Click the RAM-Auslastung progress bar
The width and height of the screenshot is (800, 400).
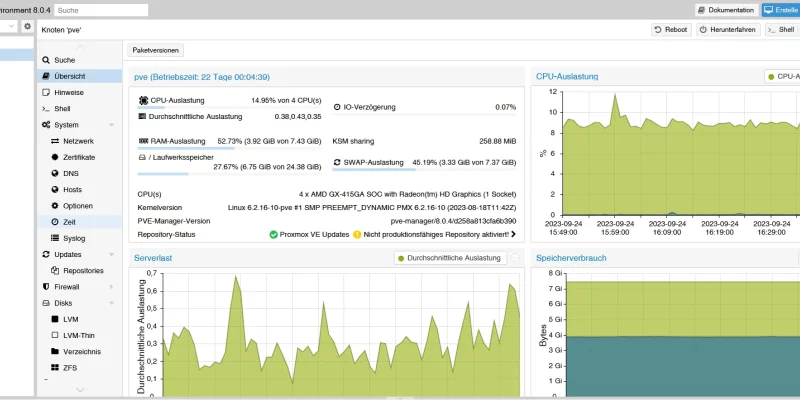(x=230, y=148)
